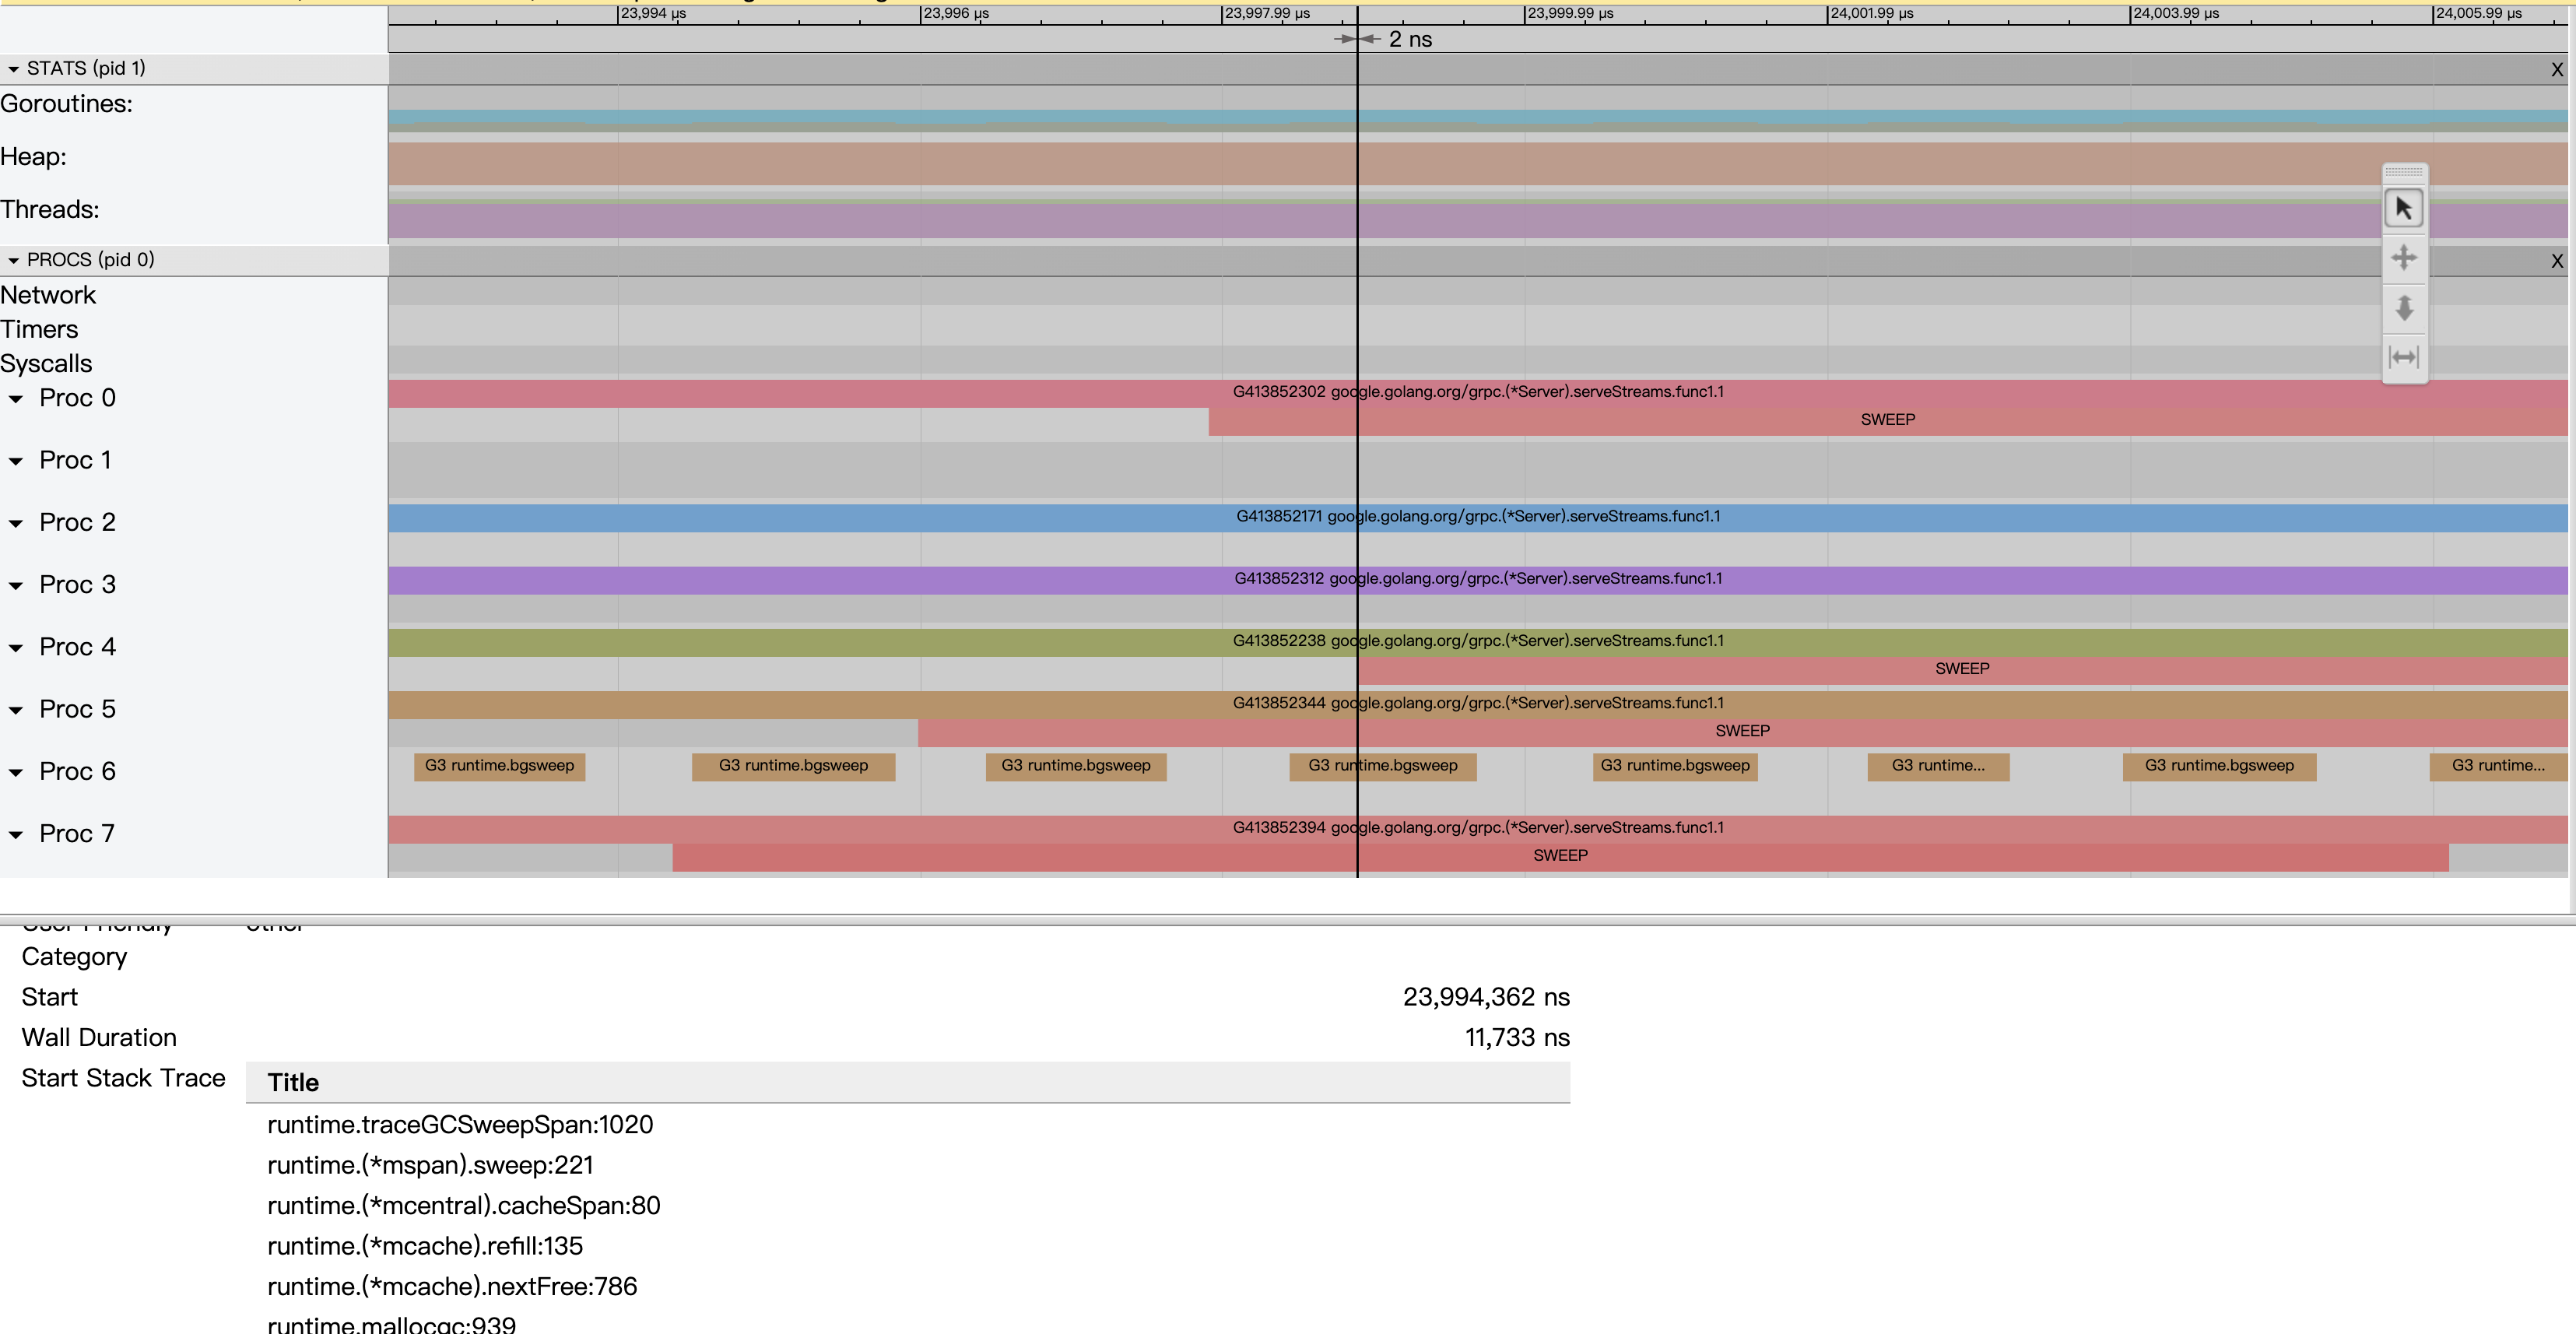2576x1334 pixels.
Task: Choose the zoom tool icon
Action: 2403,308
